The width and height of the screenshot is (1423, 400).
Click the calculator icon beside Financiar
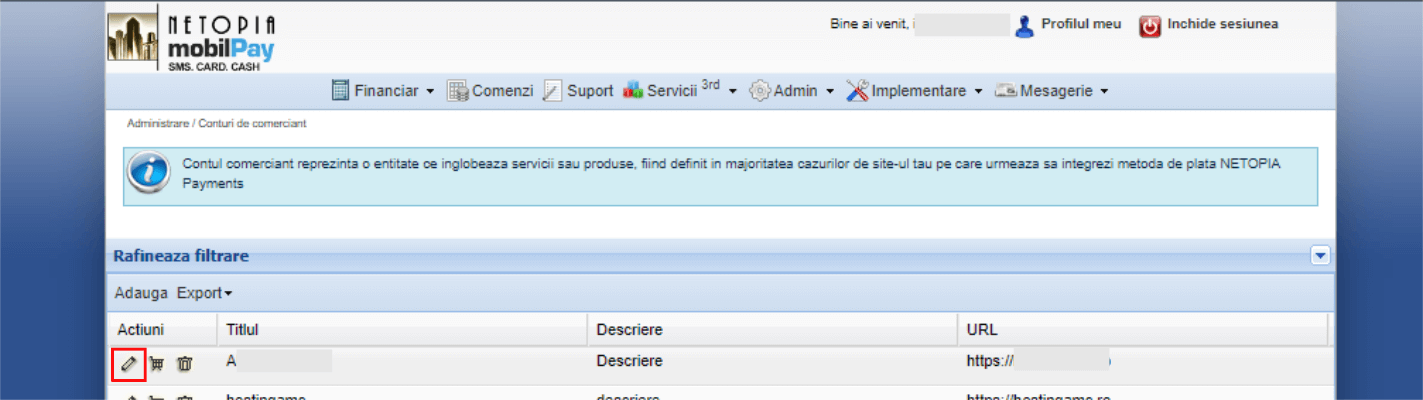click(x=341, y=91)
